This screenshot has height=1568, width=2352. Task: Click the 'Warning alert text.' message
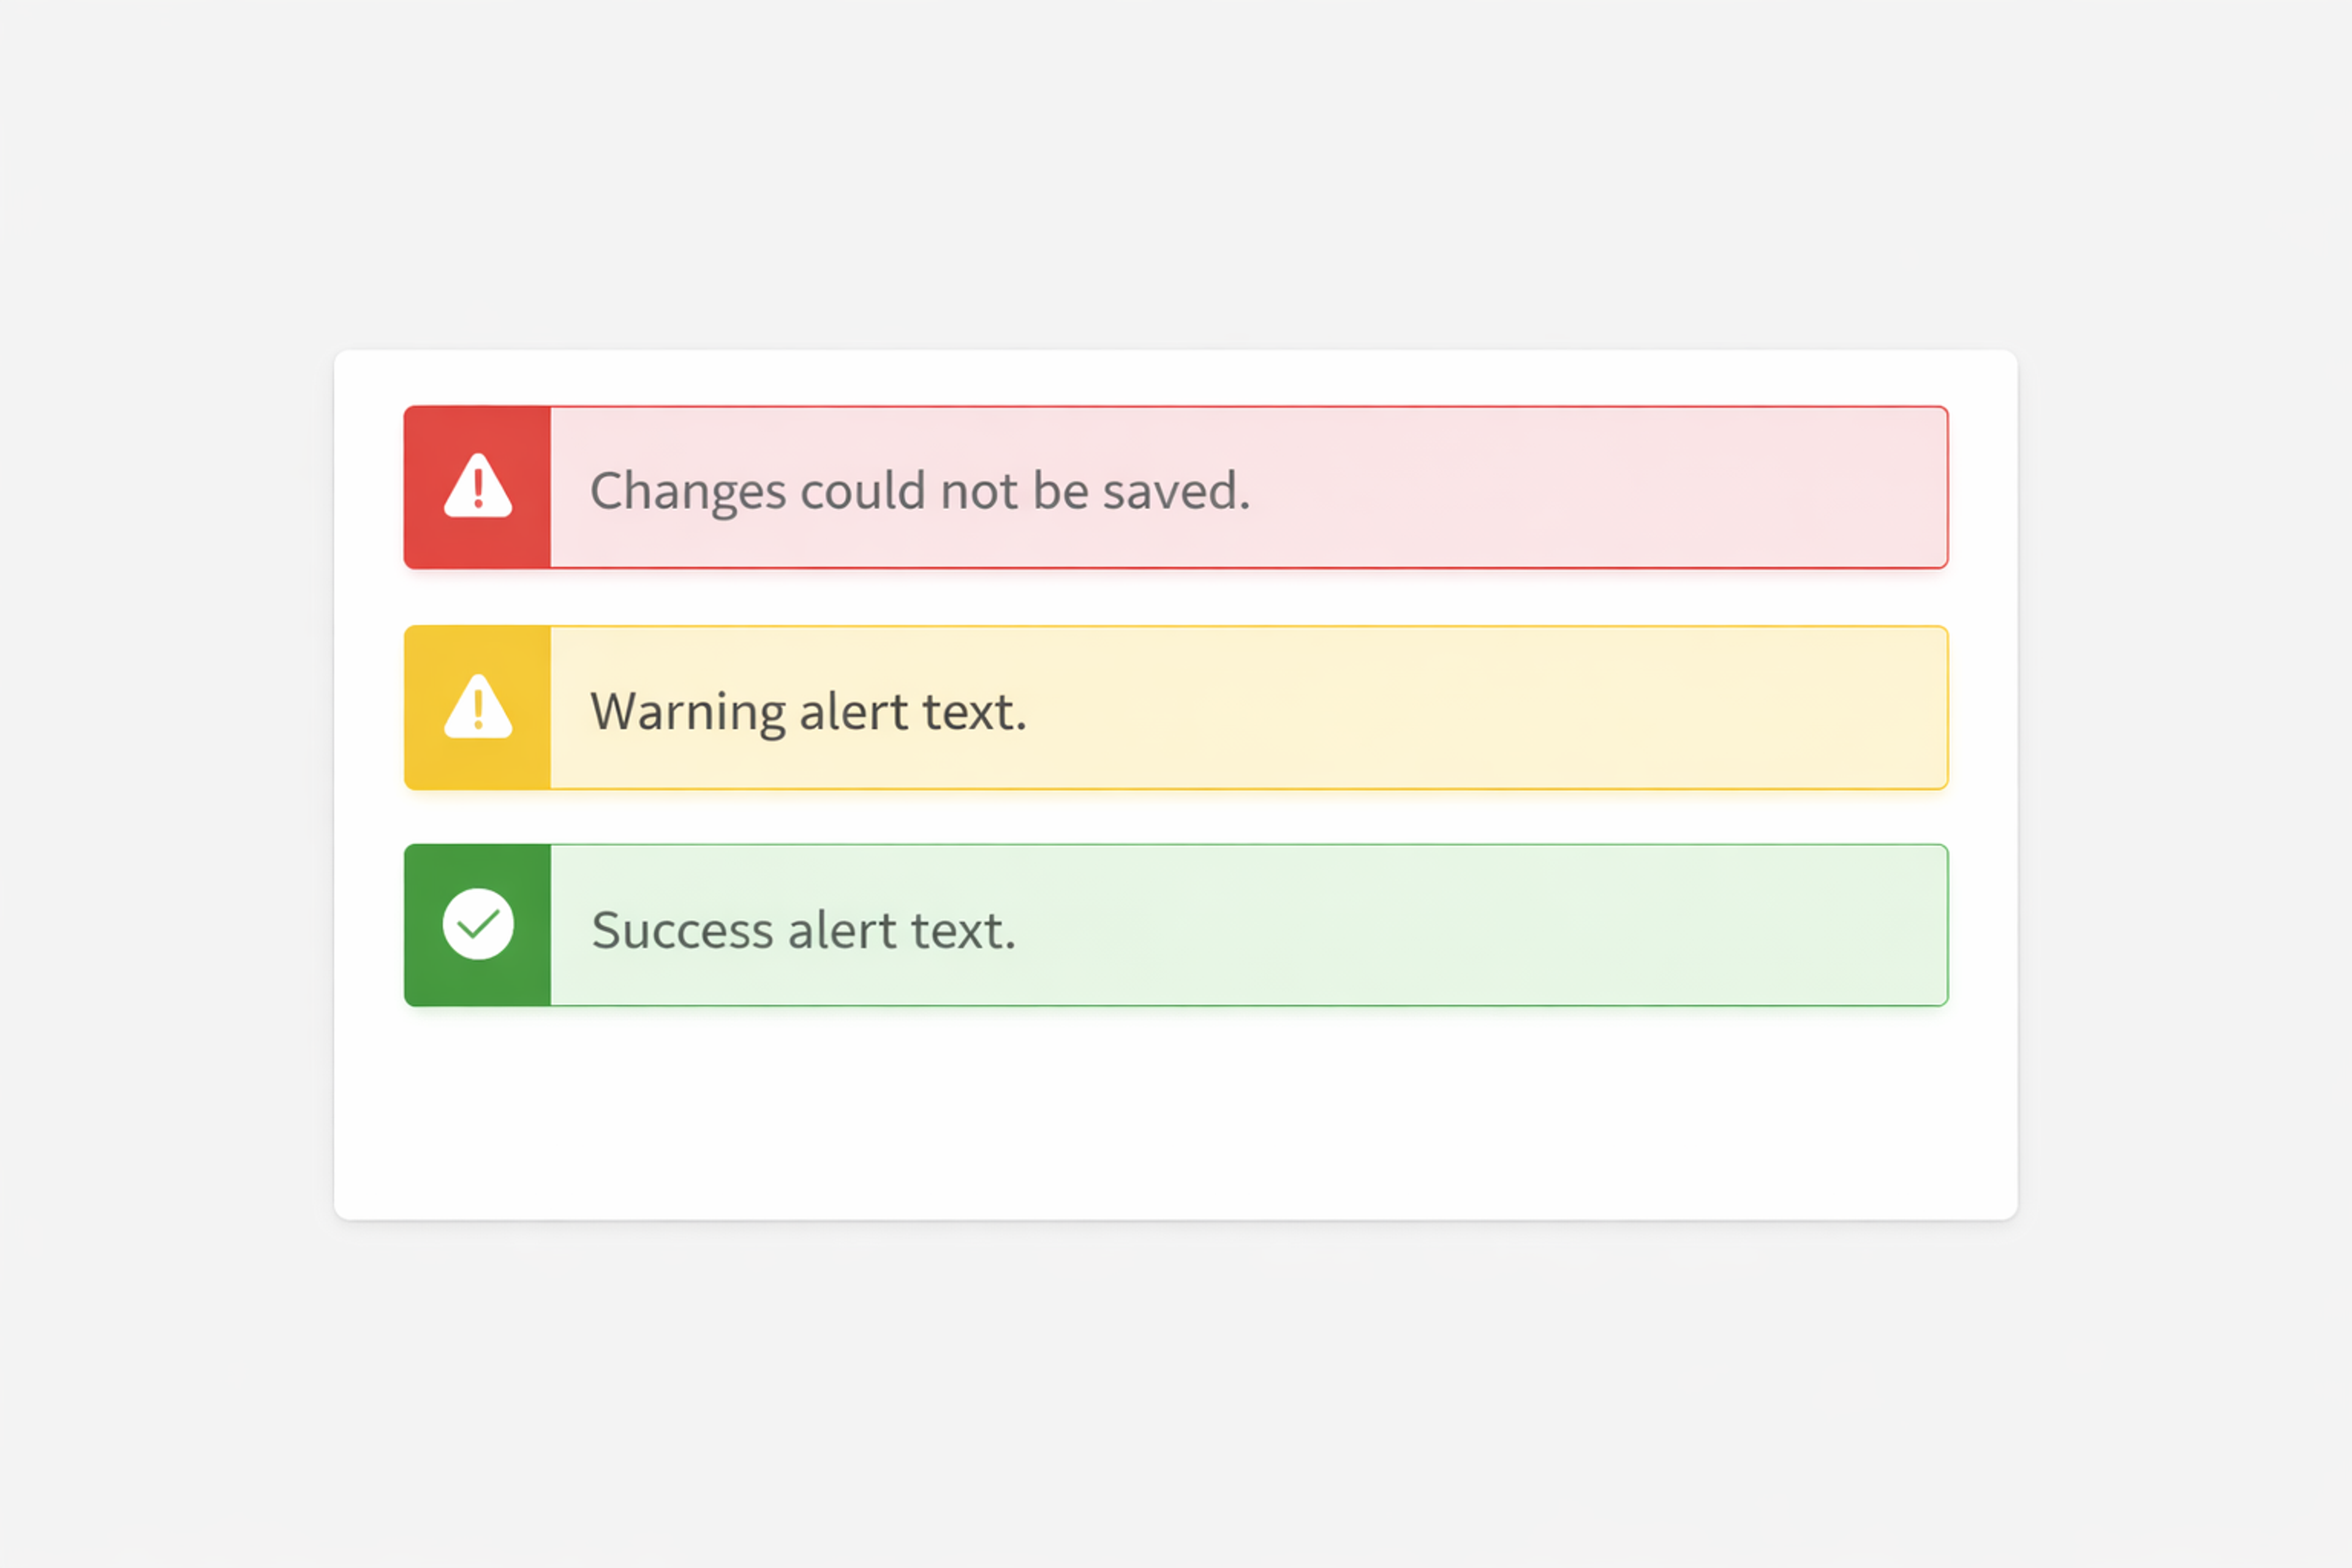809,710
